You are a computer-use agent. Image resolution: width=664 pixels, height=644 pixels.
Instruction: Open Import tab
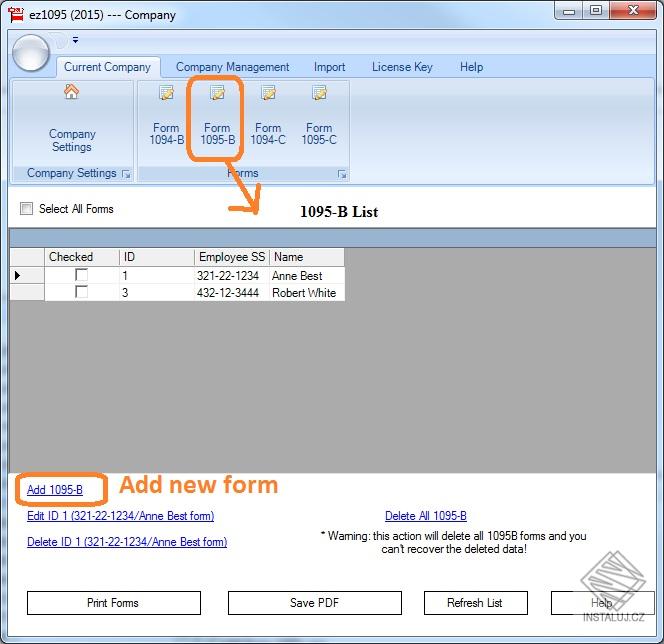(x=329, y=67)
